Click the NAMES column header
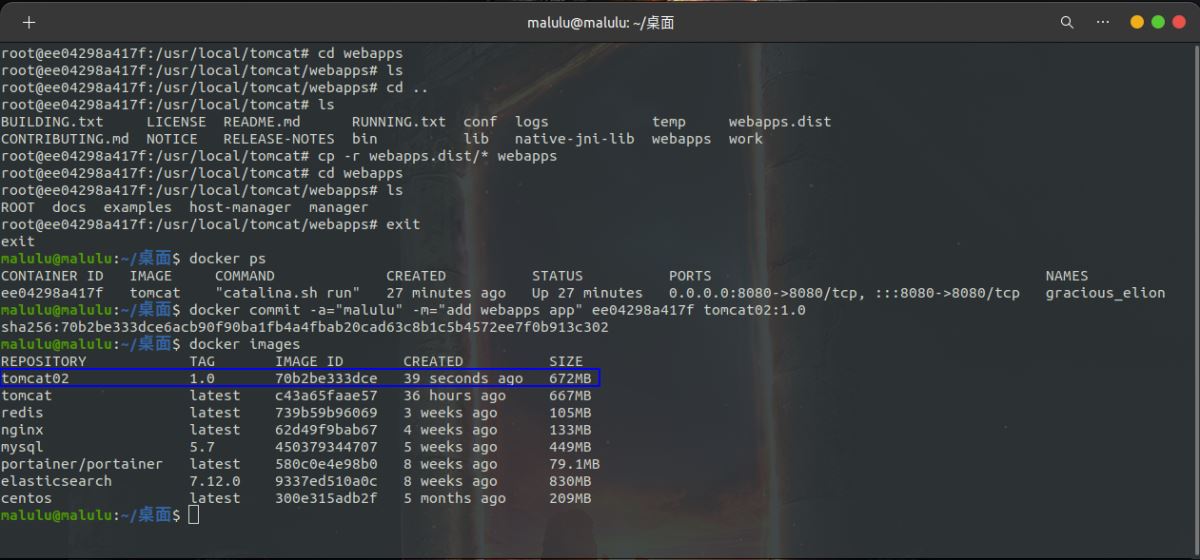Screen dimensions: 1200x560 click(1066, 275)
